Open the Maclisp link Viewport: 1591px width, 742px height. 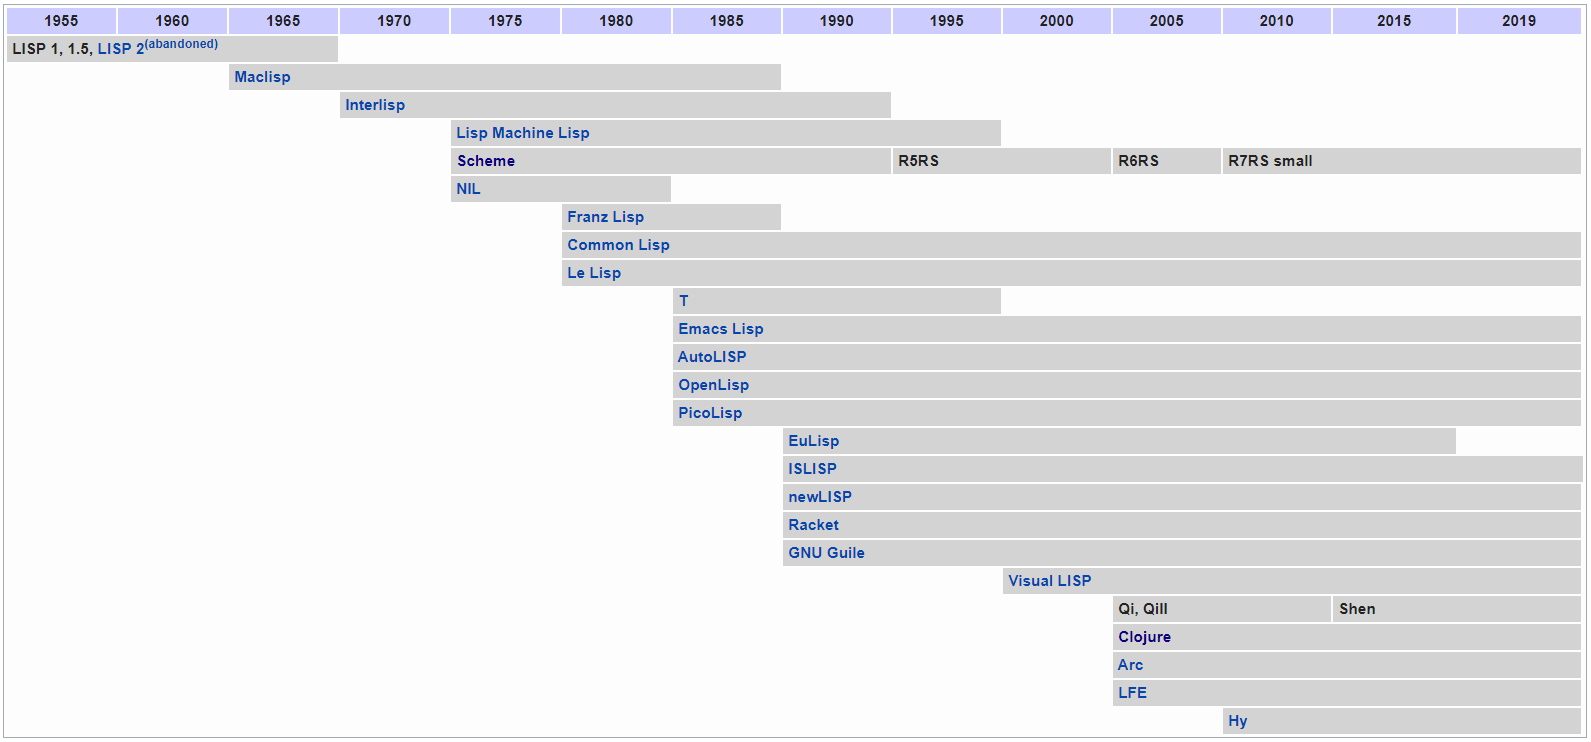(x=262, y=77)
